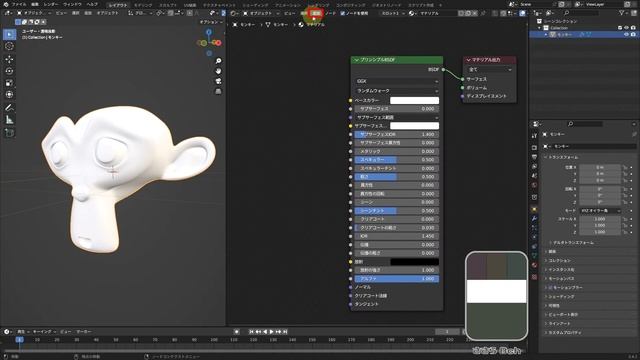The height and width of the screenshot is (360, 640).
Task: Open the ヘルプ menu
Action: [x=92, y=4]
